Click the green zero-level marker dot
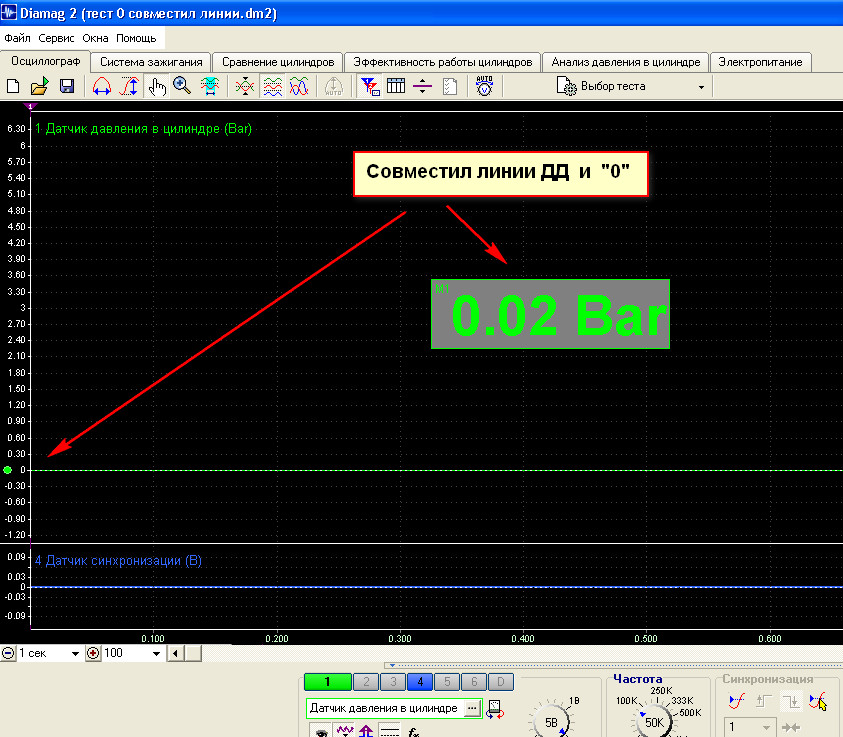Viewport: 843px width, 737px height. click(x=8, y=470)
